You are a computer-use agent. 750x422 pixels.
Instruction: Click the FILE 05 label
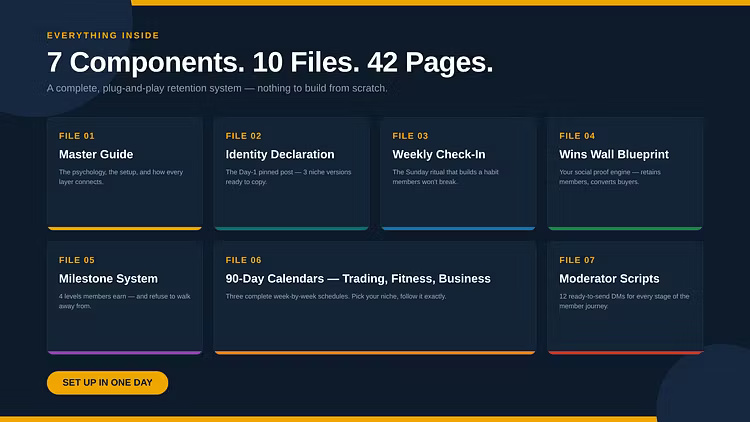point(77,260)
